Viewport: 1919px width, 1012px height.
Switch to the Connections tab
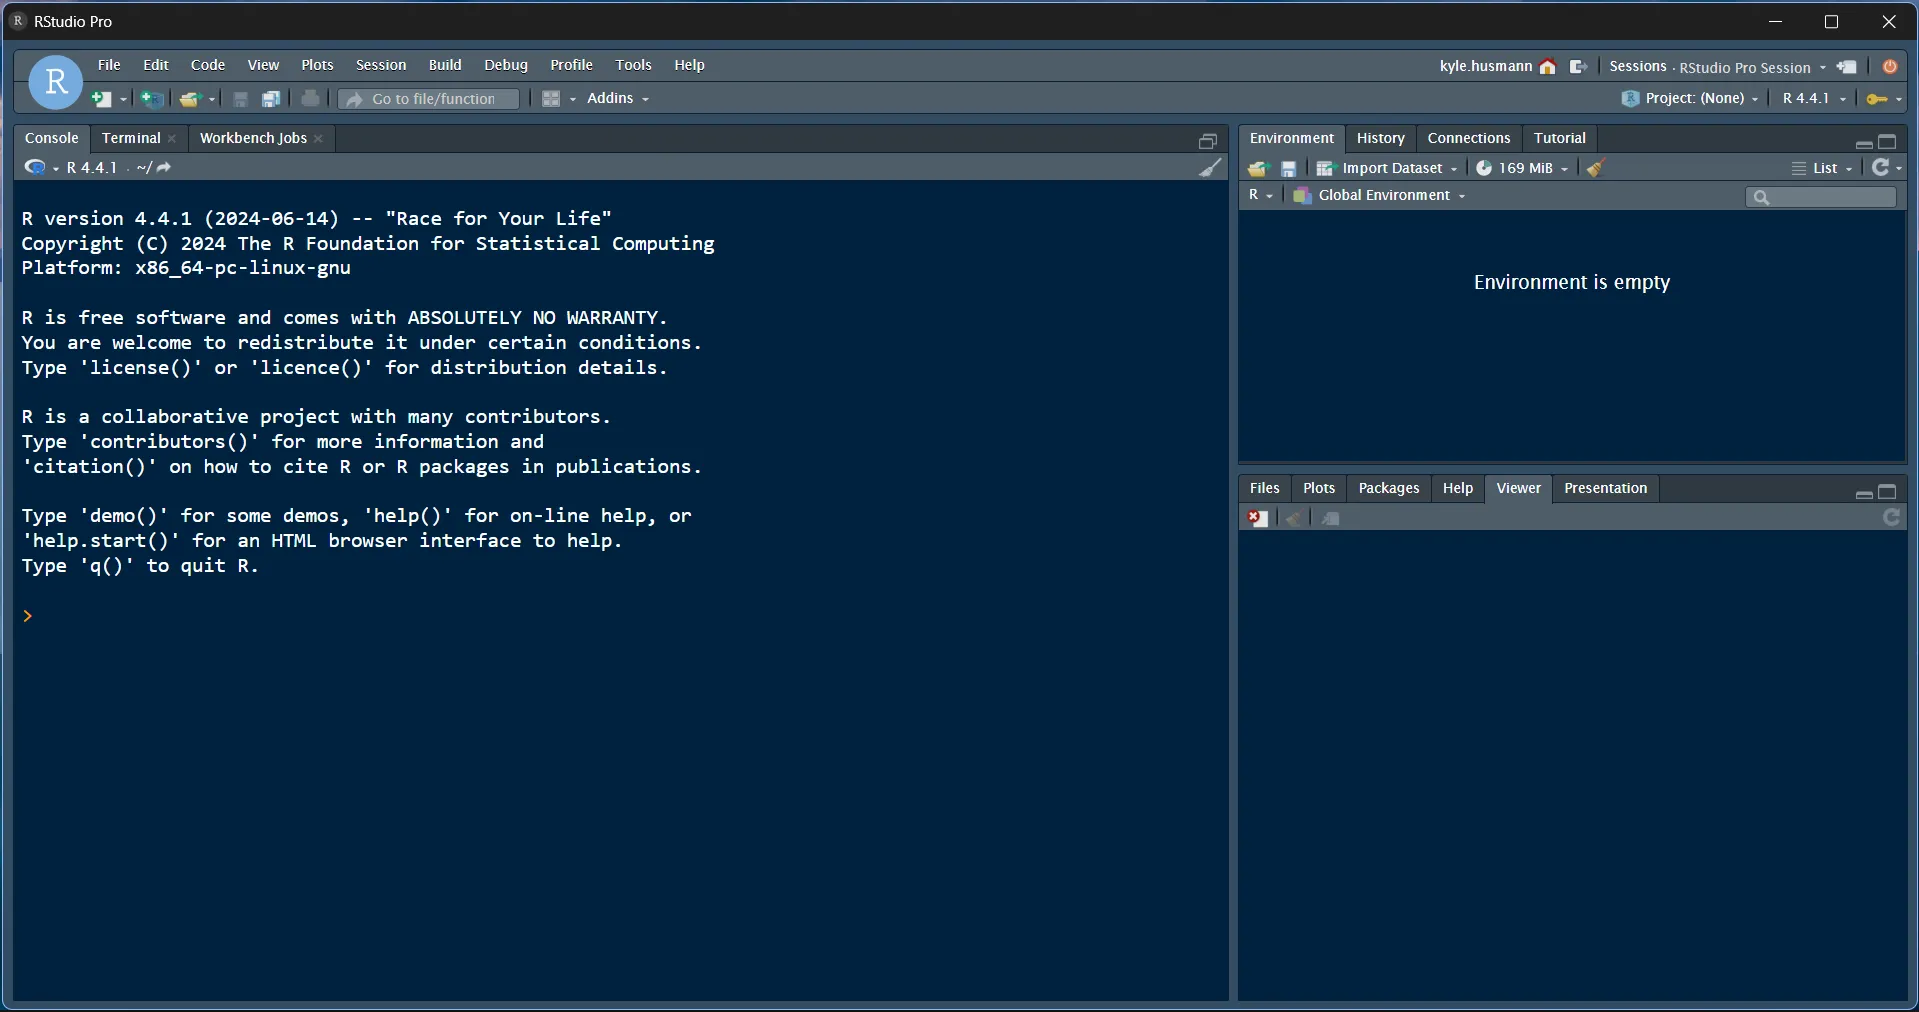point(1469,138)
